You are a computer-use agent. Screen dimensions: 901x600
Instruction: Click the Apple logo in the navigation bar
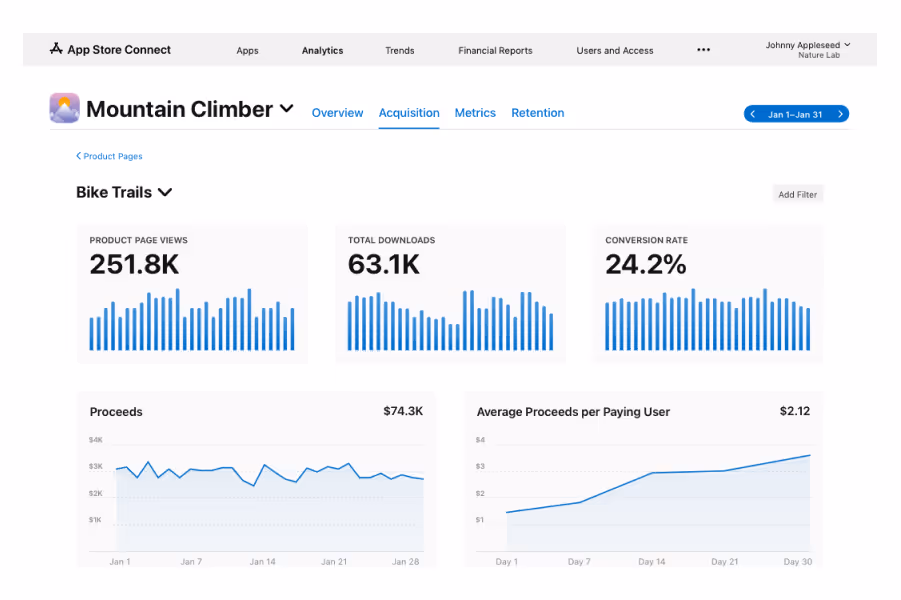(55, 49)
